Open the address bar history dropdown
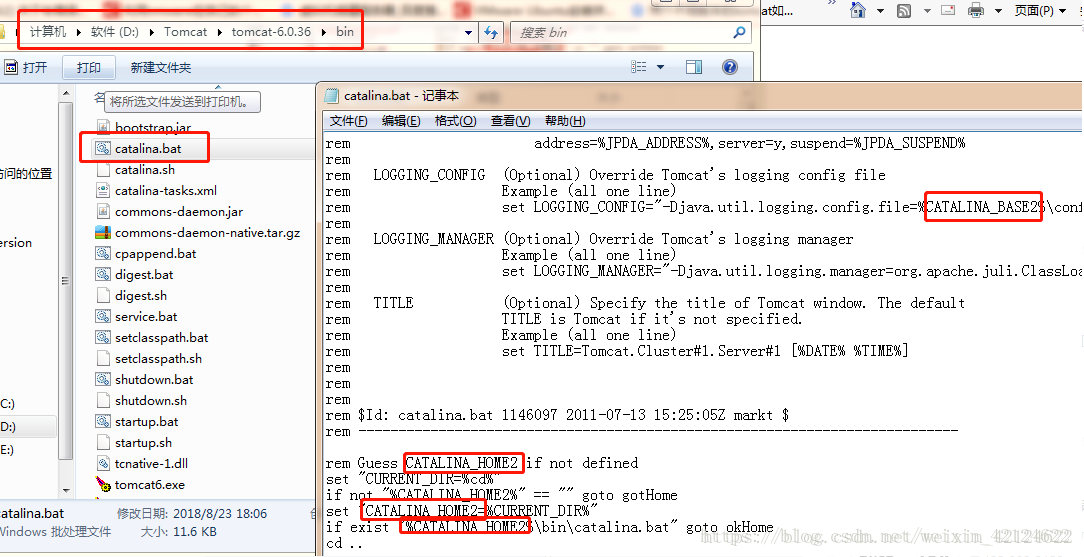1084x557 pixels. tap(468, 32)
